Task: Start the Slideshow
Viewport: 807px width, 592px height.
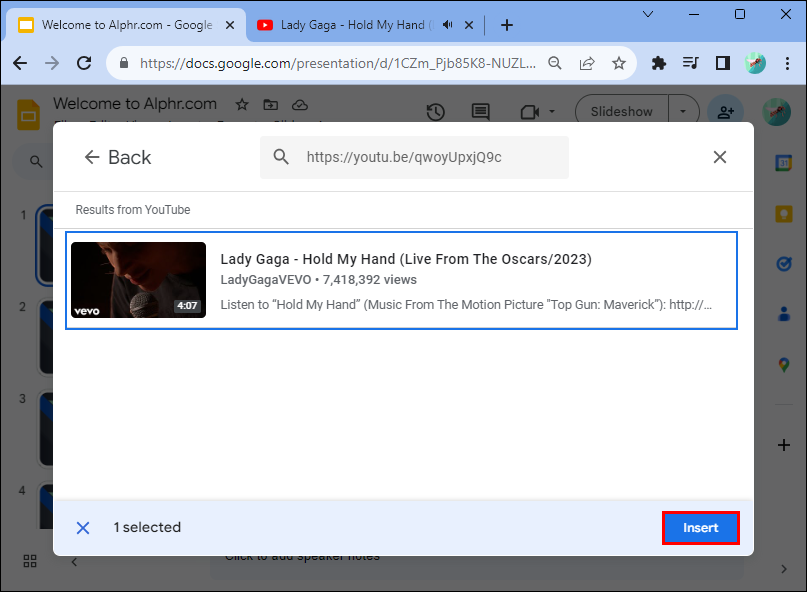Action: (x=621, y=112)
